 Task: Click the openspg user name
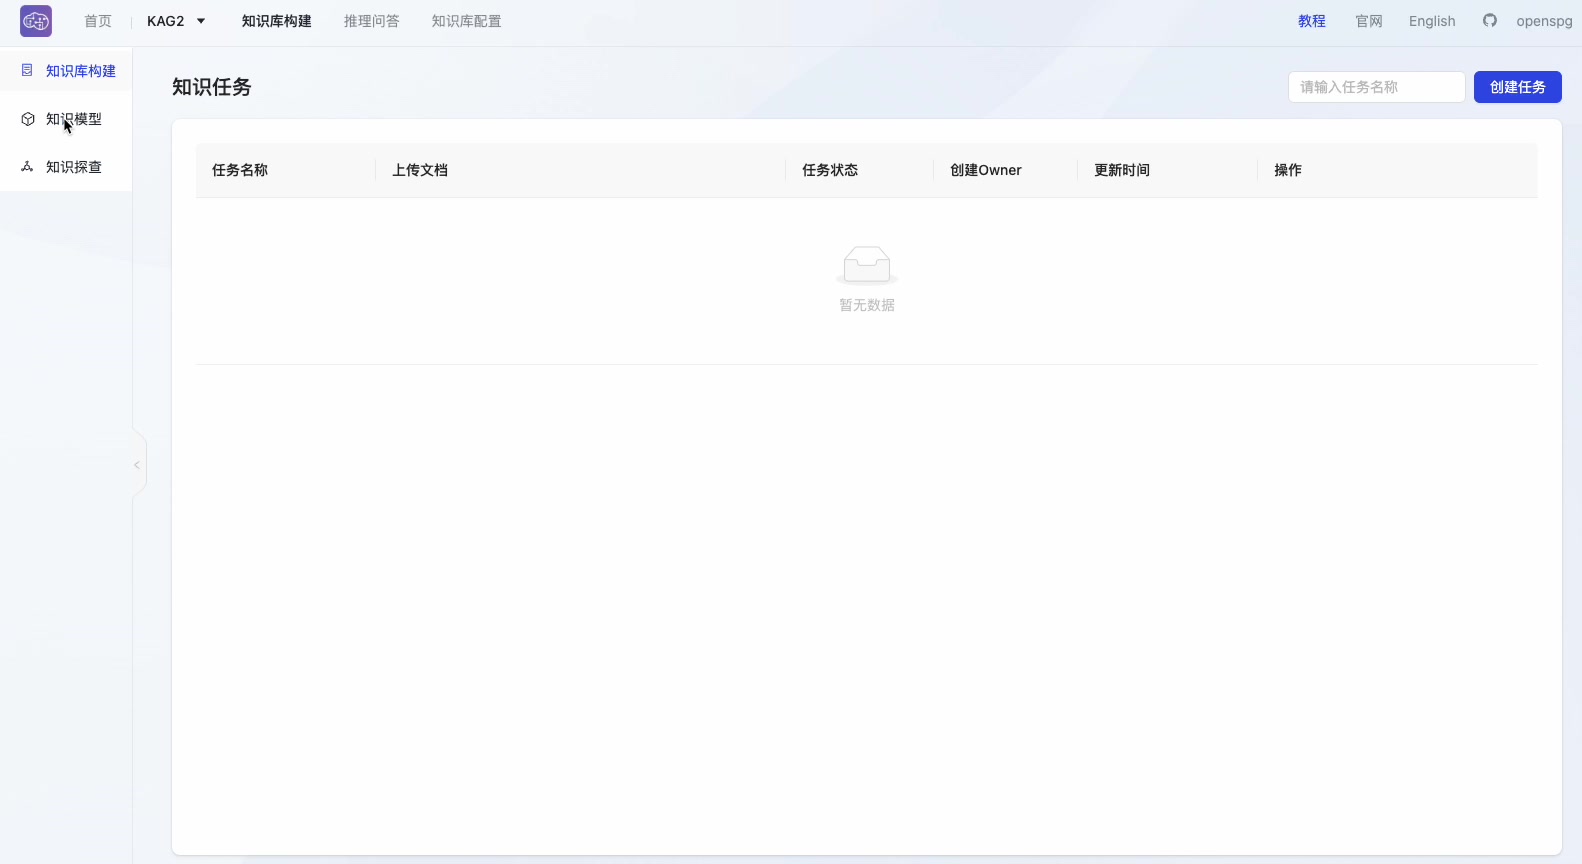1544,21
